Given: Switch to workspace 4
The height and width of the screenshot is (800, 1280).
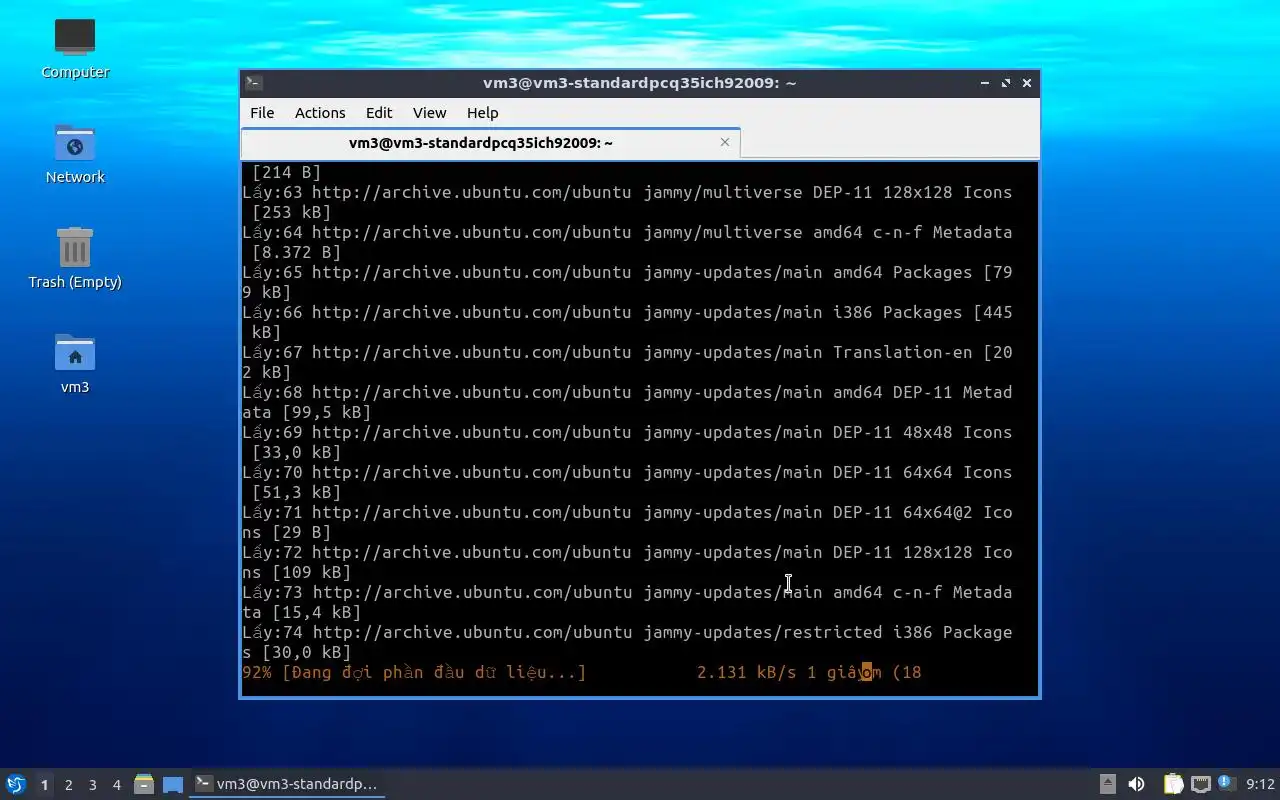Looking at the screenshot, I should click(x=117, y=785).
